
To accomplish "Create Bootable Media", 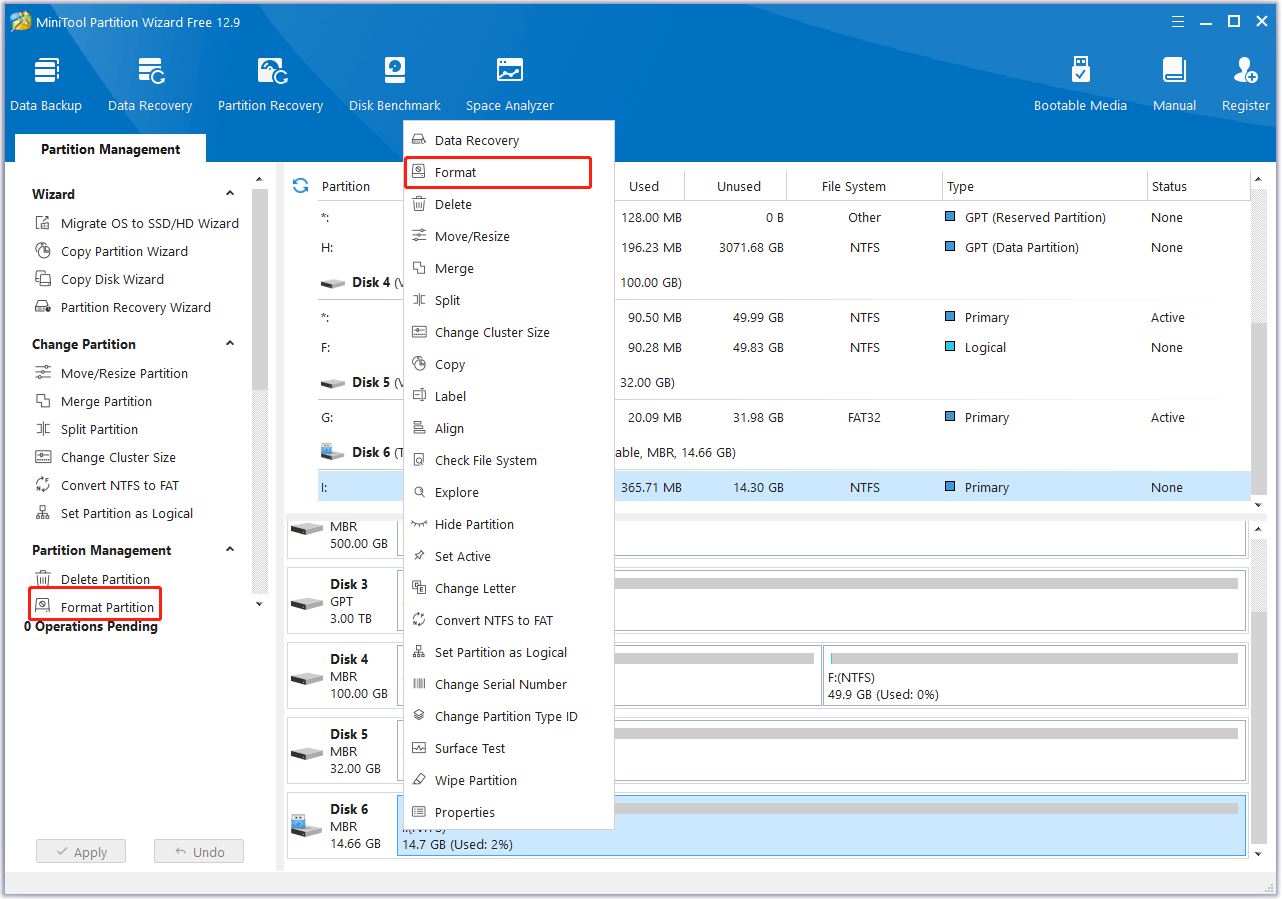I will coord(1080,85).
